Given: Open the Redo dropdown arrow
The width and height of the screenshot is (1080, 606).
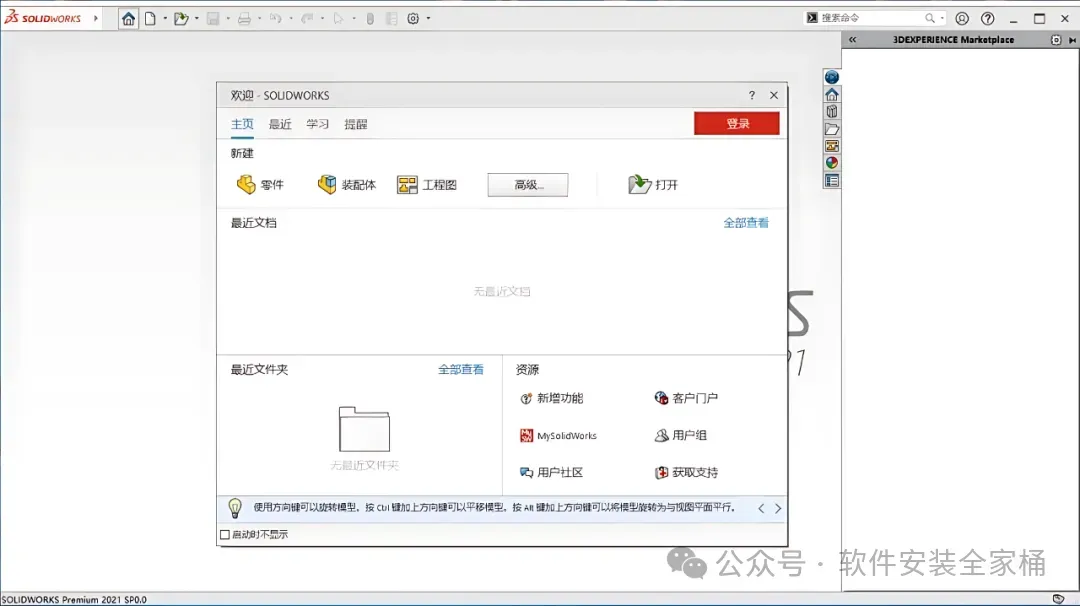Looking at the screenshot, I should (x=322, y=19).
